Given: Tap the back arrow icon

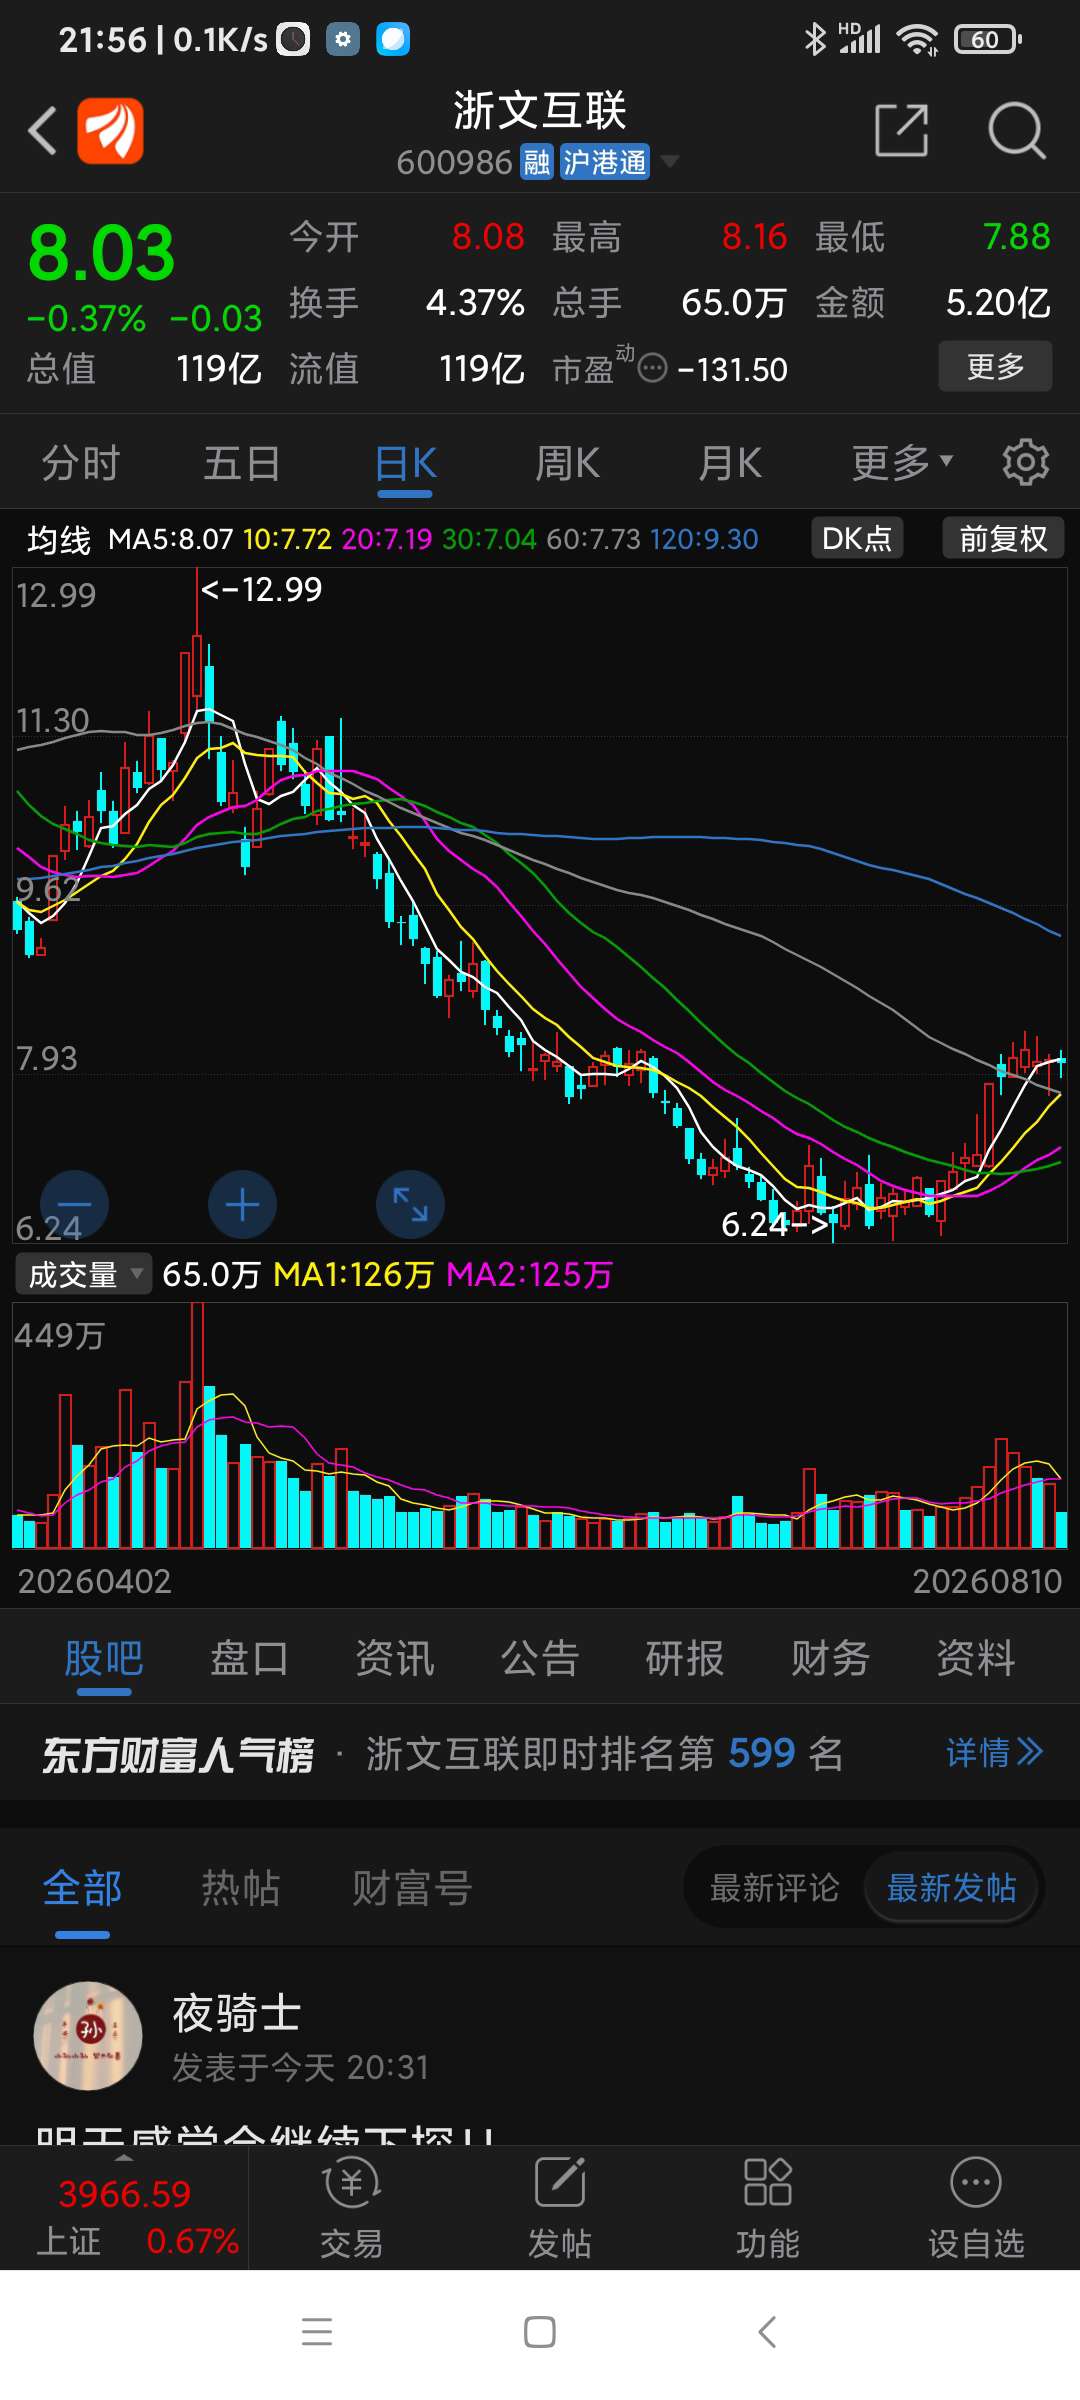Looking at the screenshot, I should pos(42,130).
